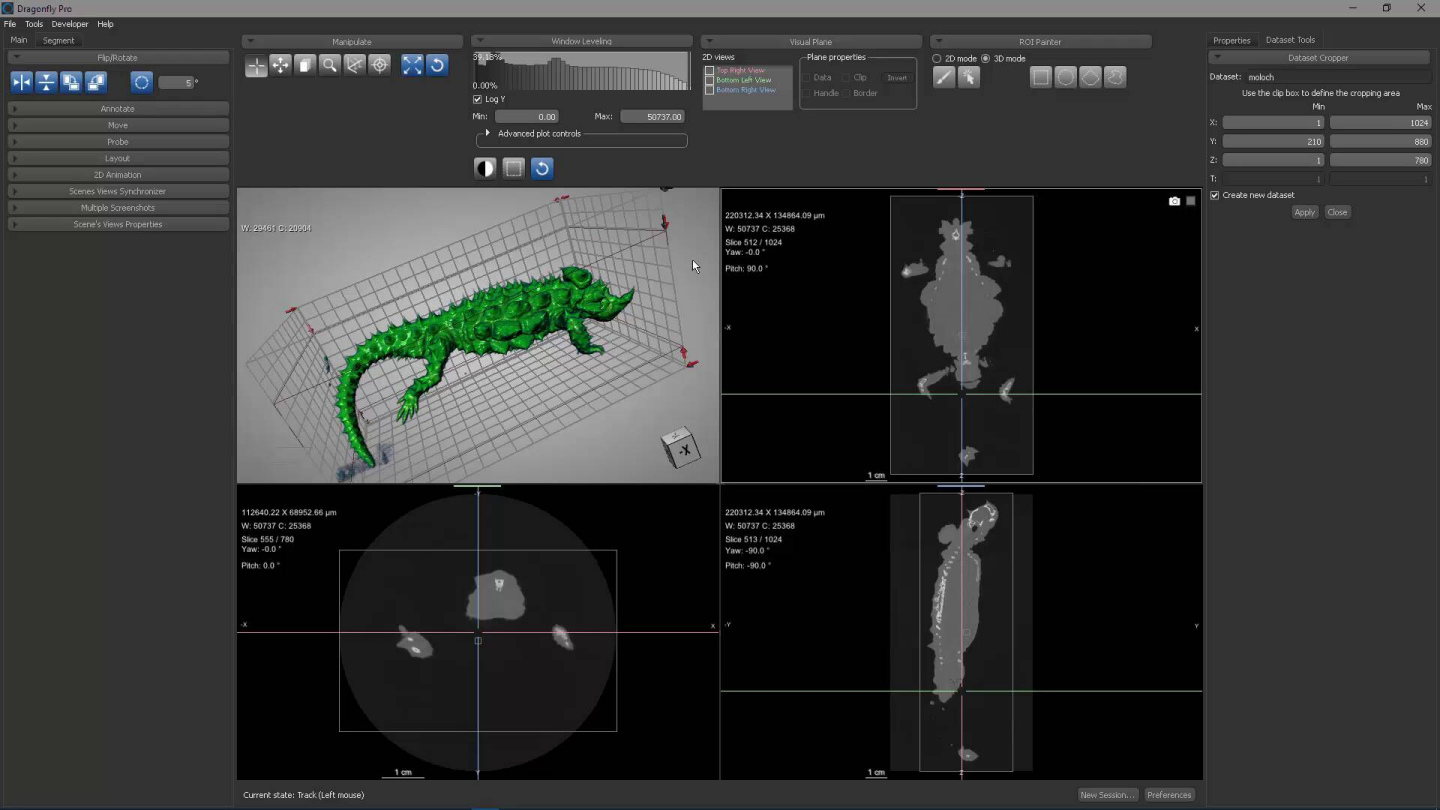Select the point-and-click ROI wand tool
Screen dimensions: 1440x810
point(969,77)
